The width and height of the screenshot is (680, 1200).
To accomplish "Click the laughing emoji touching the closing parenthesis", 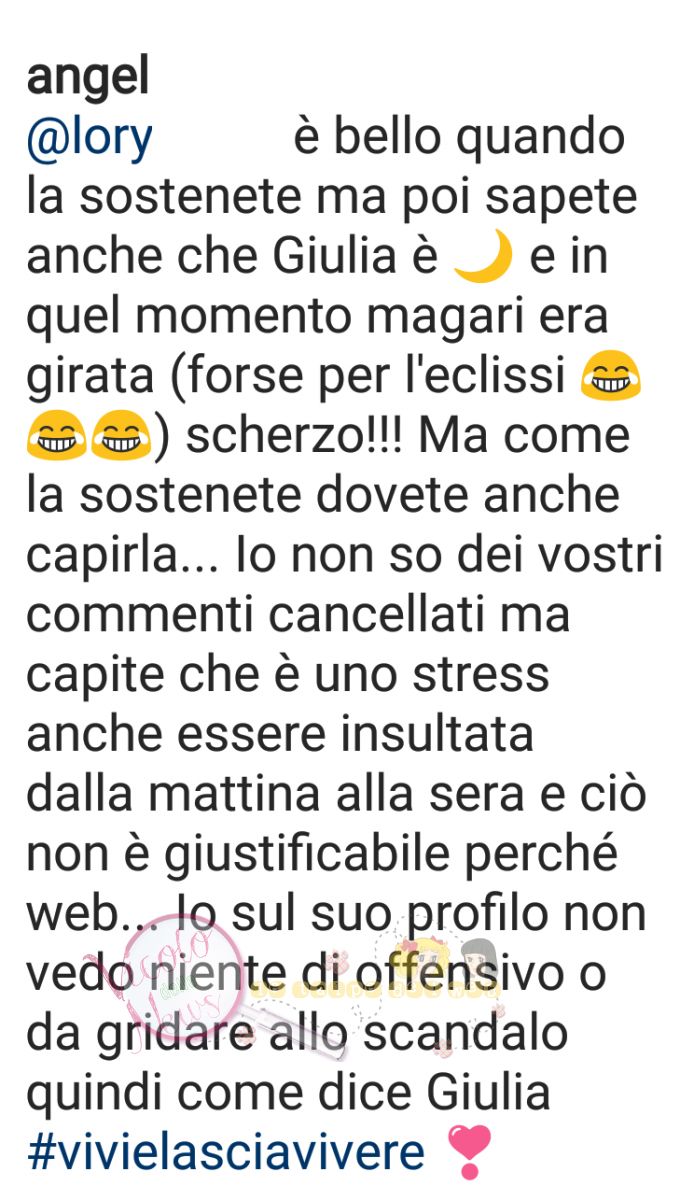I will [x=120, y=438].
